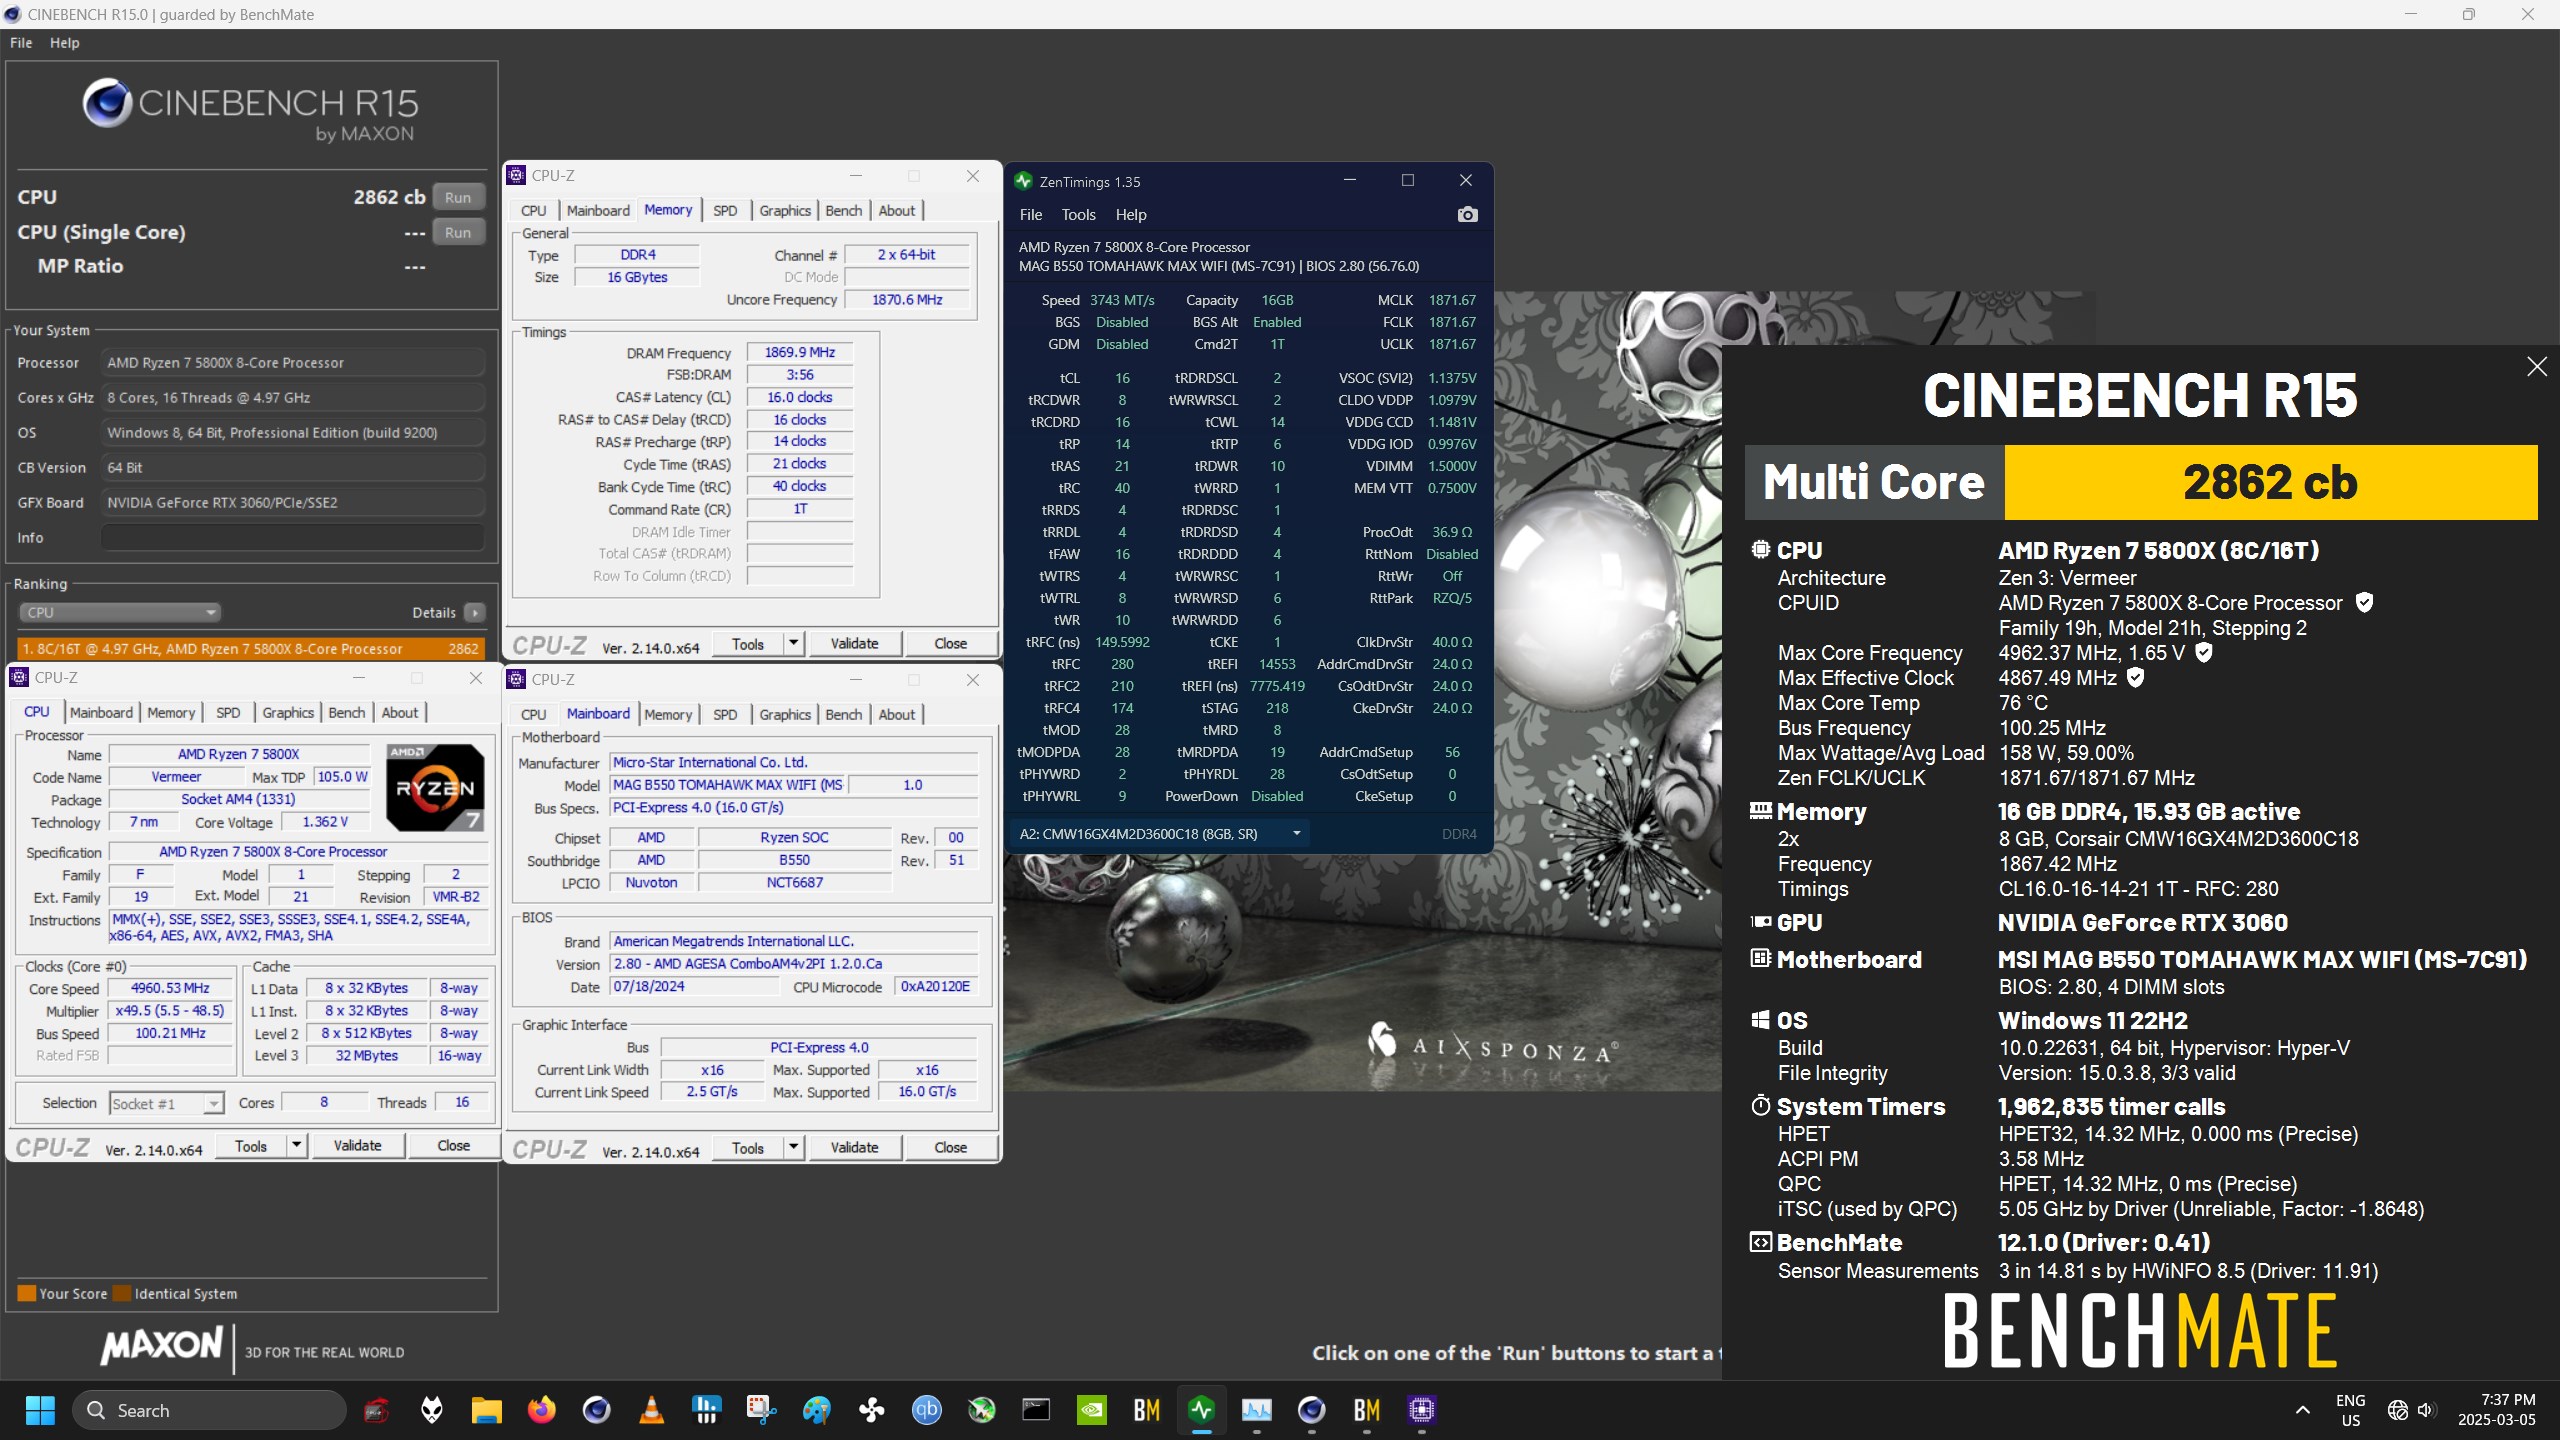This screenshot has width=2560, height=1440.
Task: Open the ENG US language switcher
Action: click(x=2350, y=1410)
